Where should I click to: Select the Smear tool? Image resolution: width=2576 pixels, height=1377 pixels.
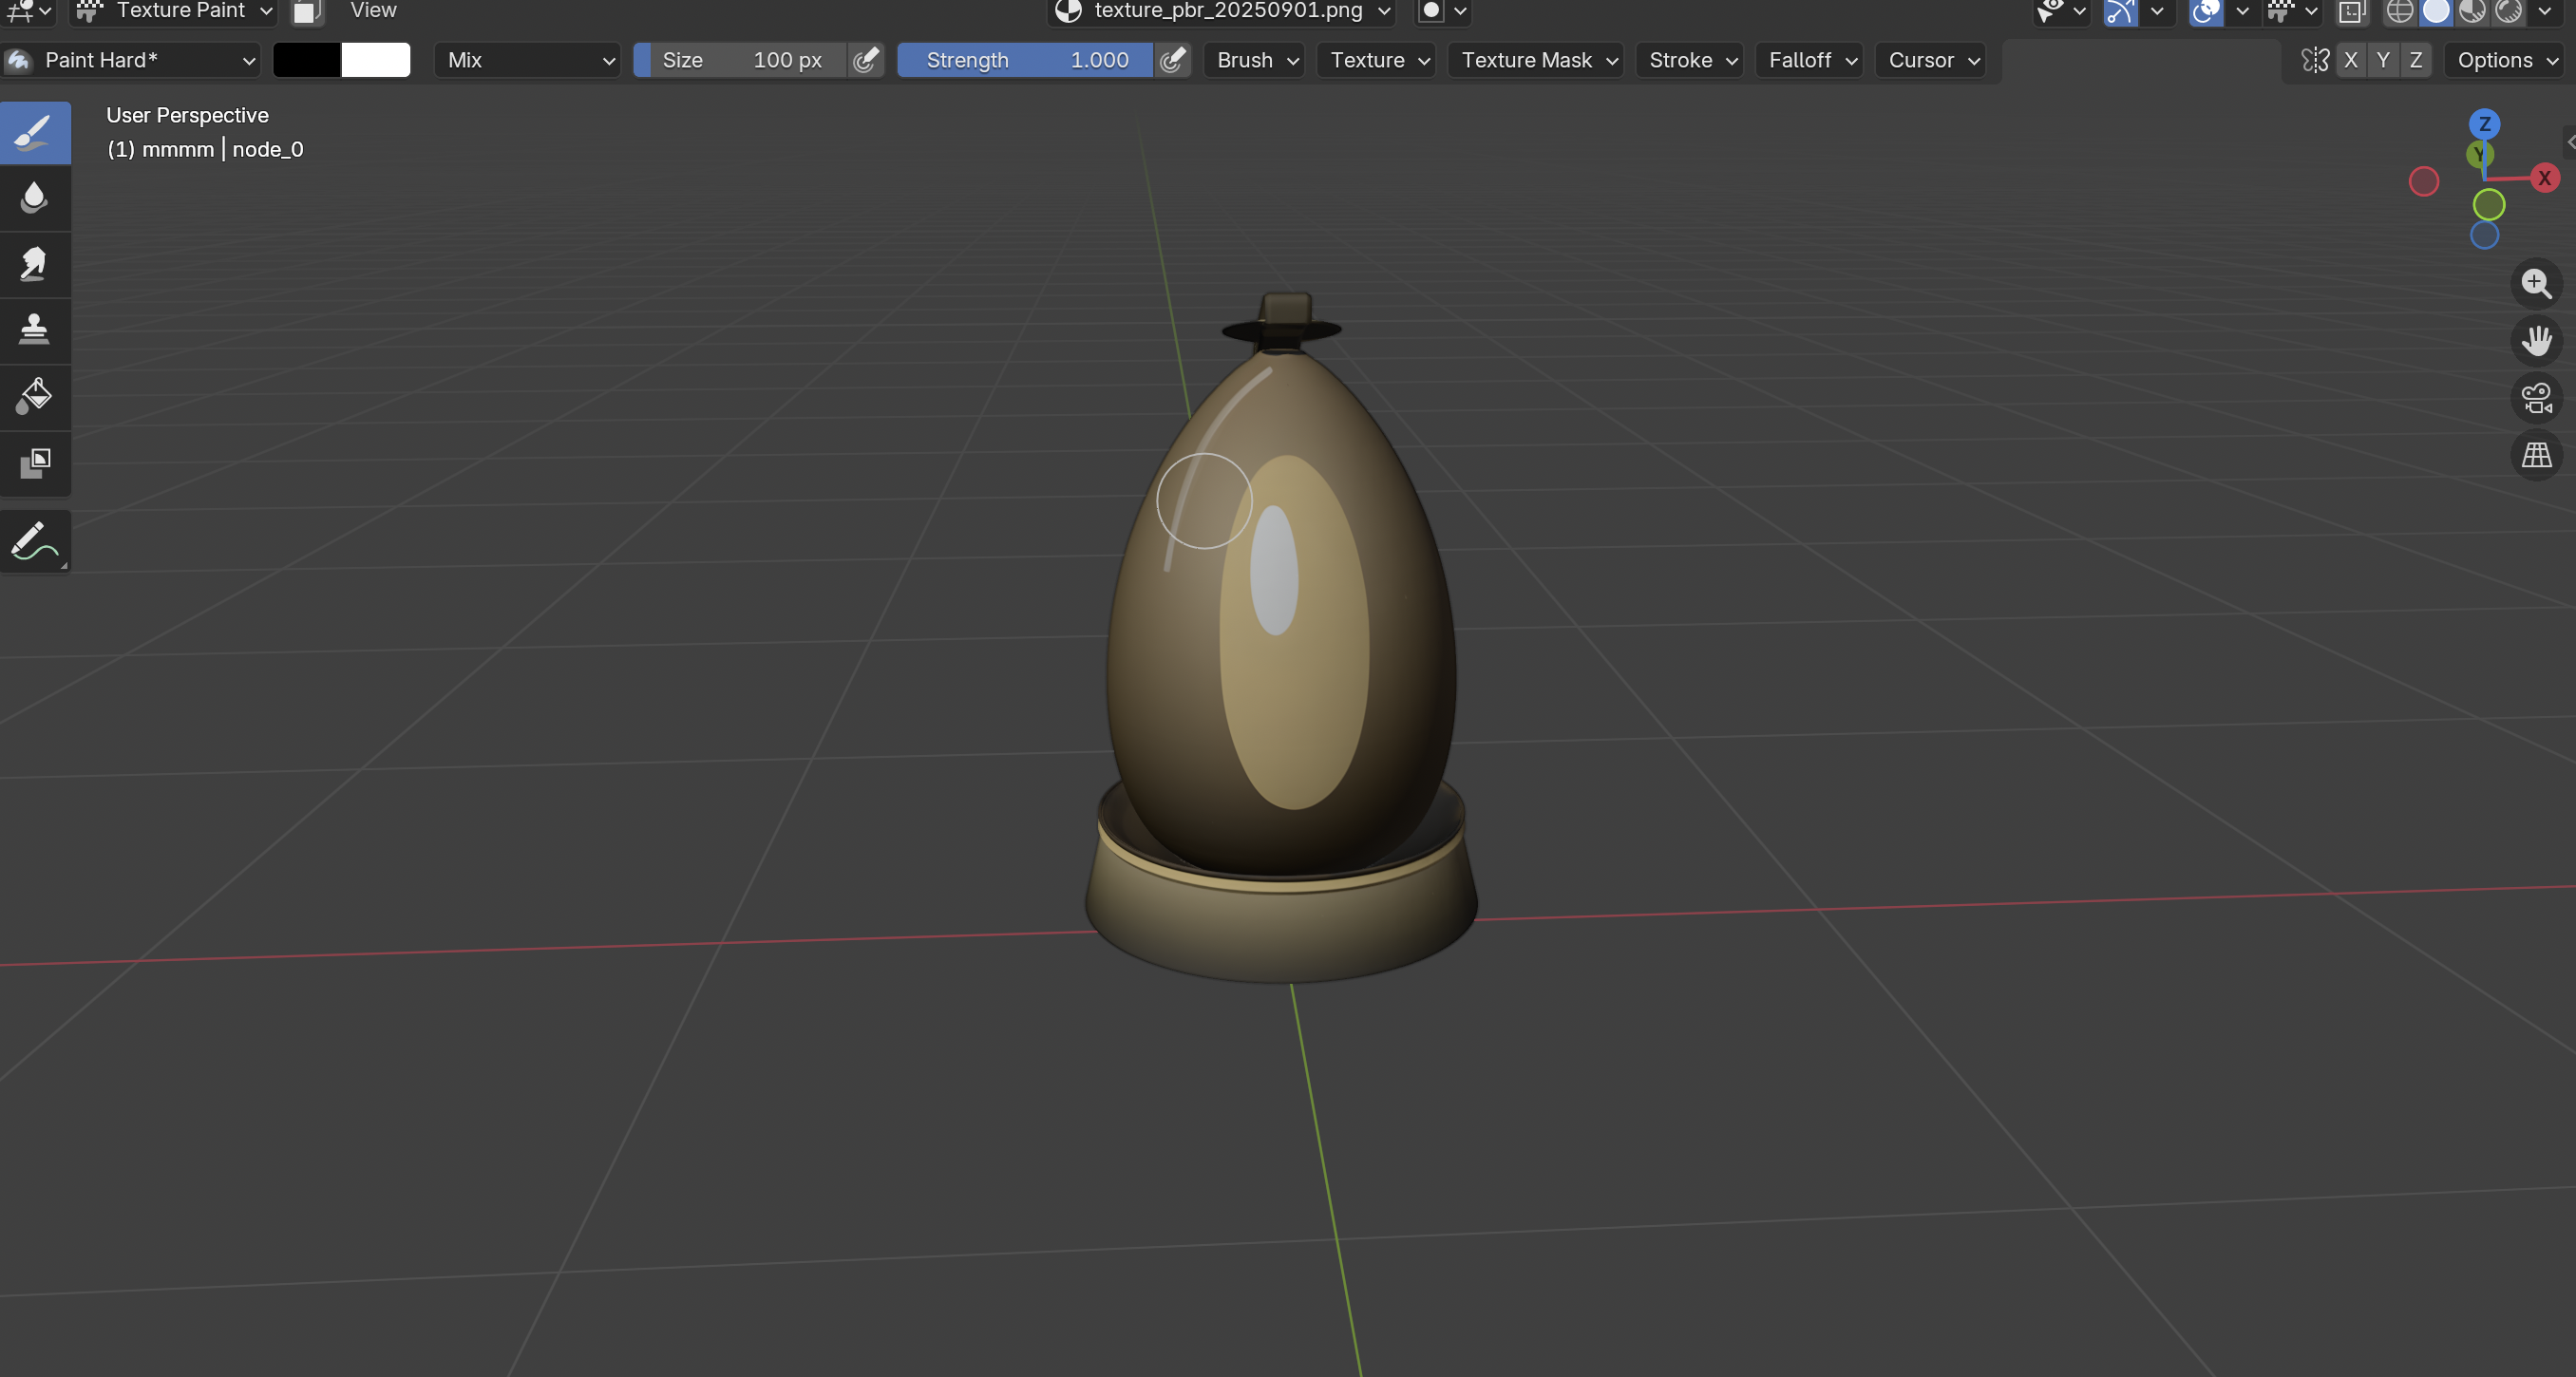[x=35, y=264]
